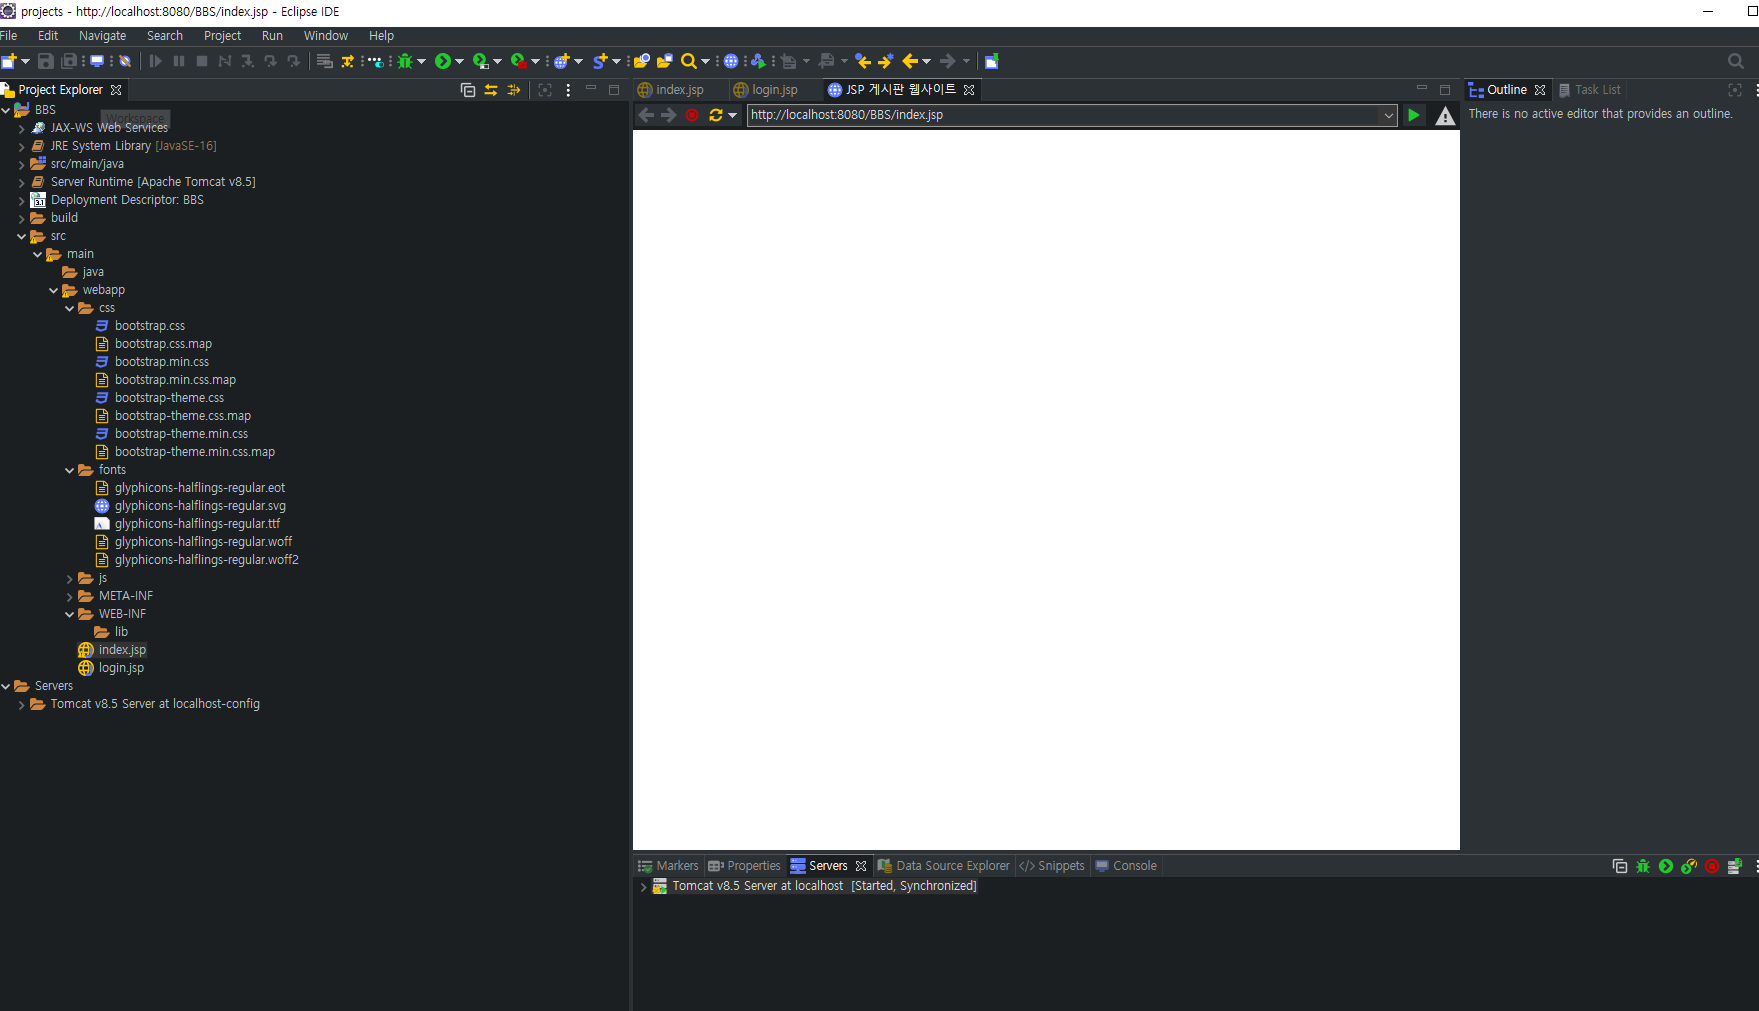The width and height of the screenshot is (1759, 1011).
Task: Toggle Focus on Active Task in Outline panel
Action: click(1735, 90)
